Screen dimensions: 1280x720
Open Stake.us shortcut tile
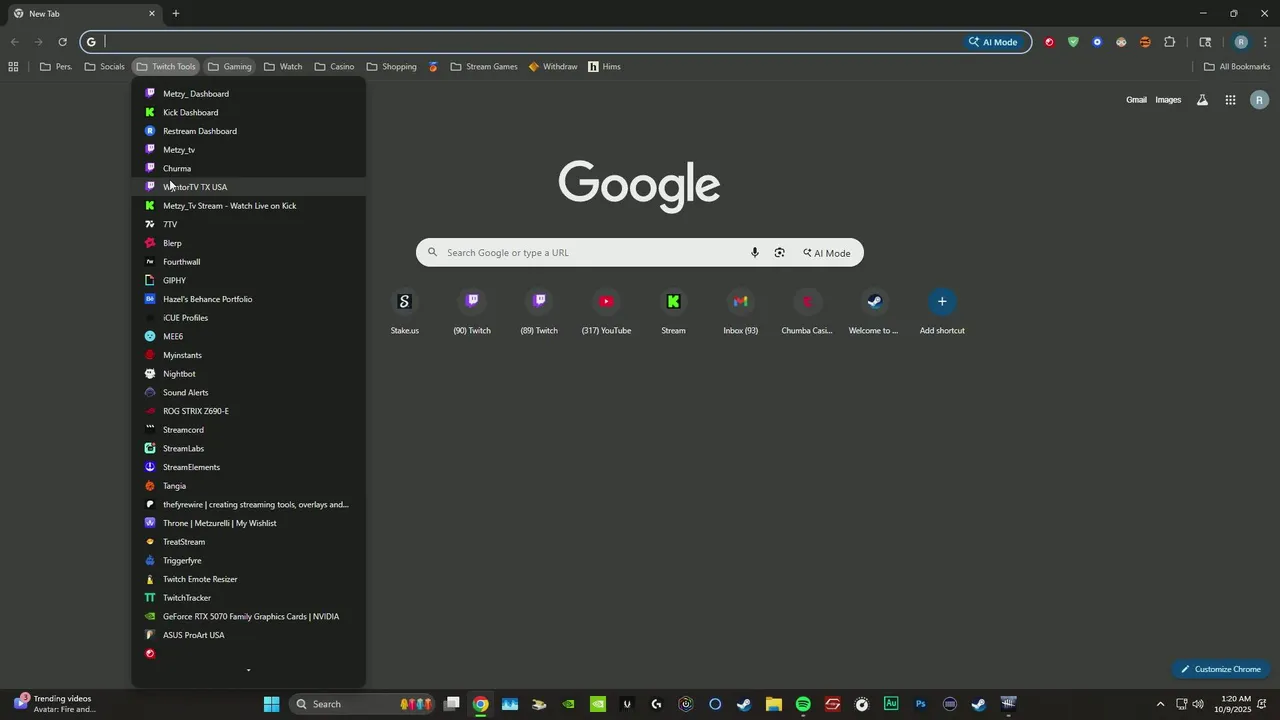pos(404,312)
